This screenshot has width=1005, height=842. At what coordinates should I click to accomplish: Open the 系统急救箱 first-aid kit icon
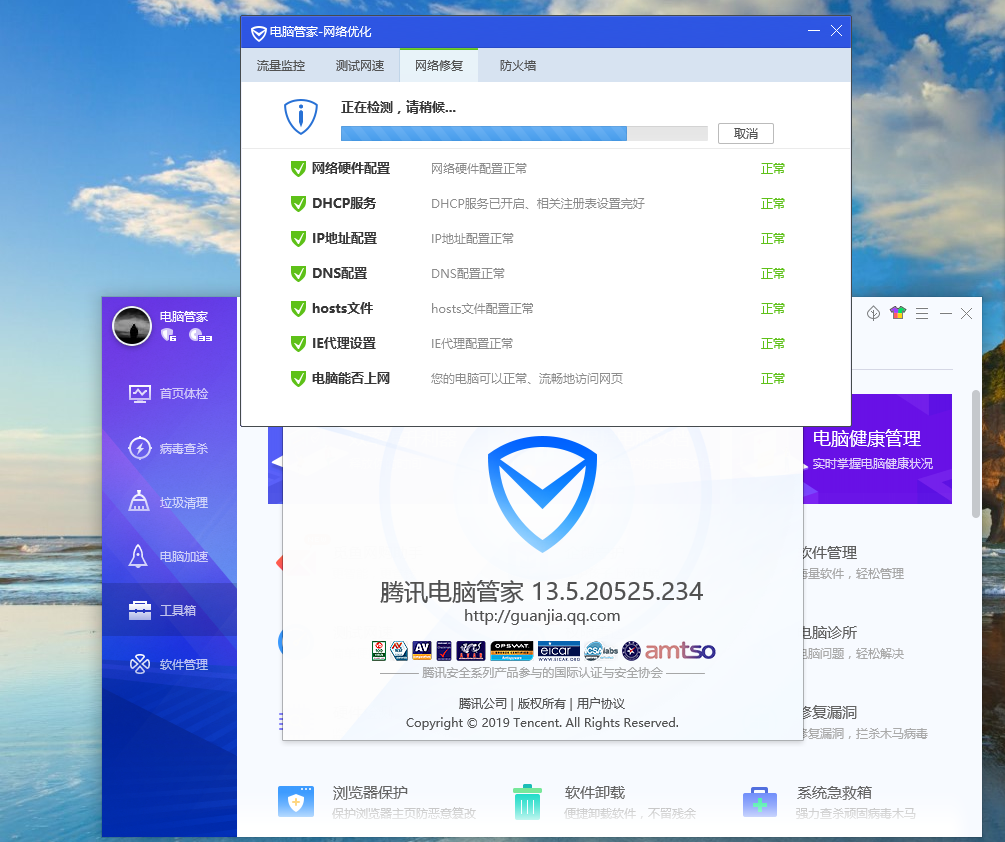[x=760, y=802]
